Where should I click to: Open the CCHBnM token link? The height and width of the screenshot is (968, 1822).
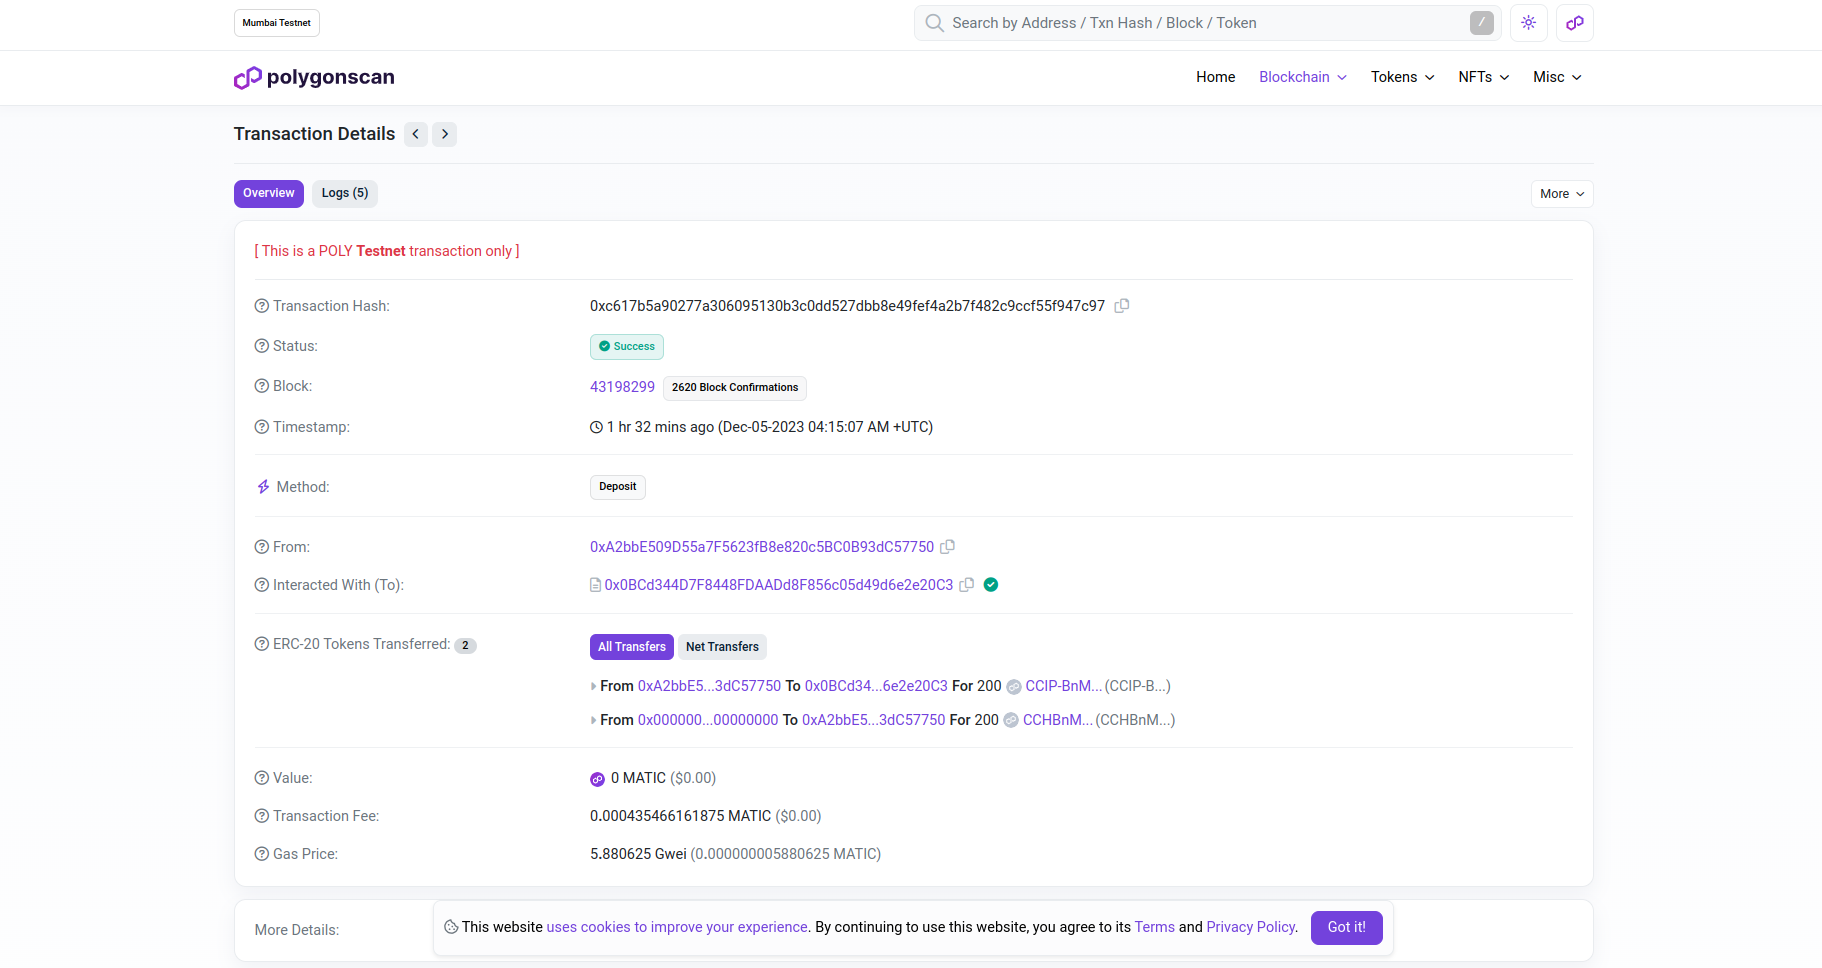click(1058, 720)
